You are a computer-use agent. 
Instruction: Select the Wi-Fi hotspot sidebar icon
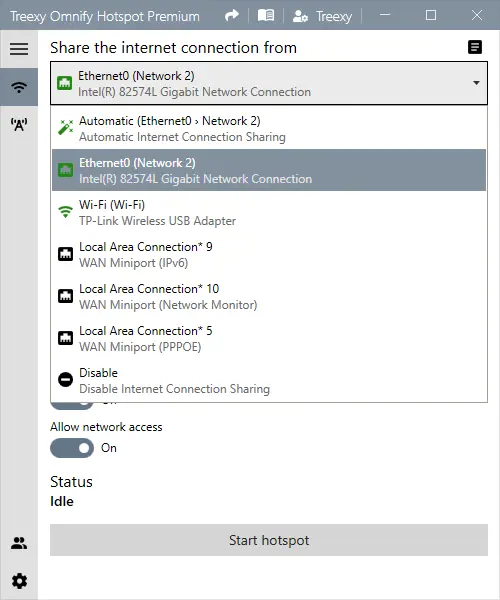[x=19, y=87]
